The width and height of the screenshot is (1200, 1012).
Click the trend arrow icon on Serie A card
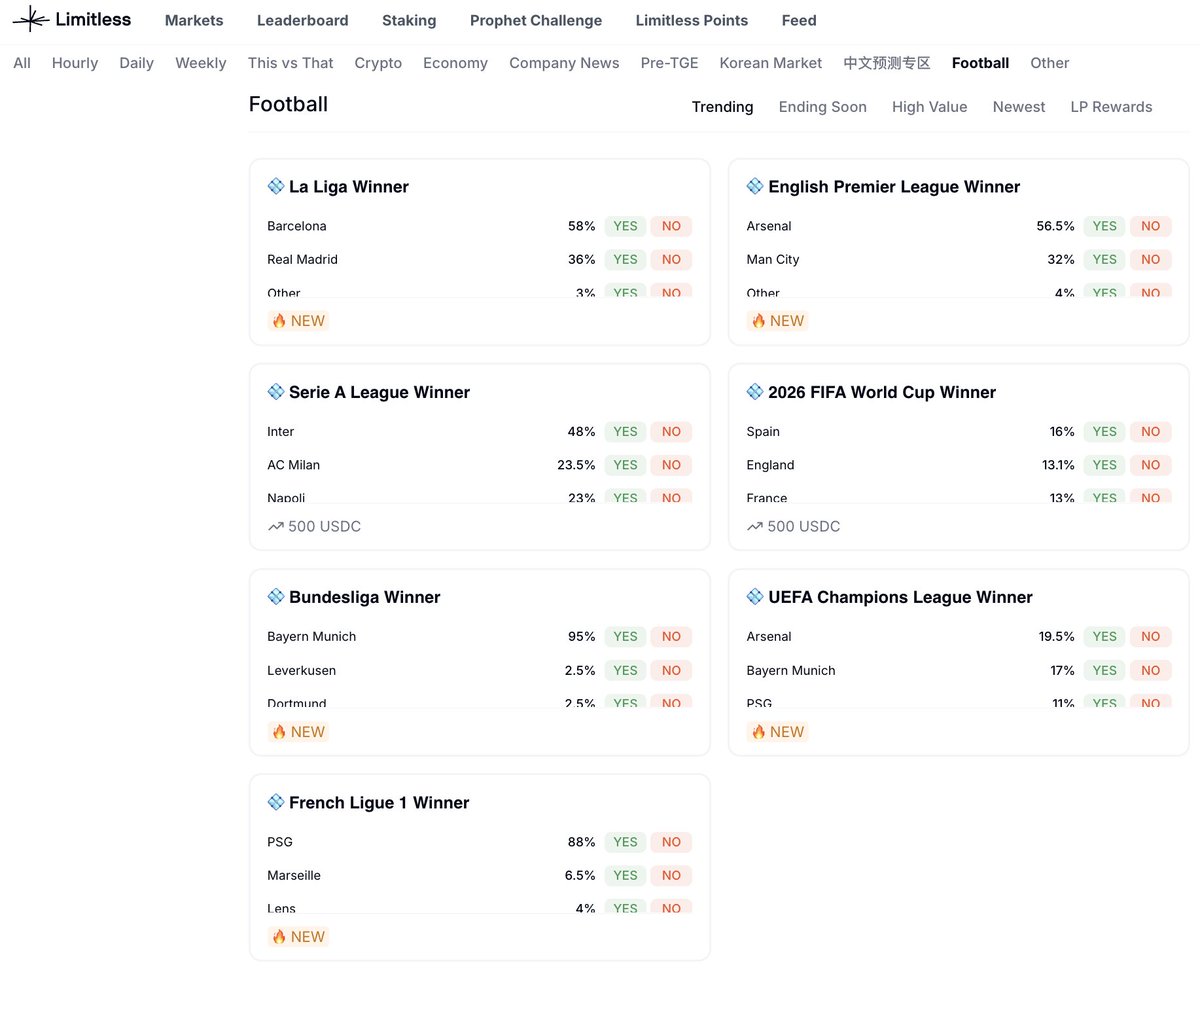(x=276, y=526)
